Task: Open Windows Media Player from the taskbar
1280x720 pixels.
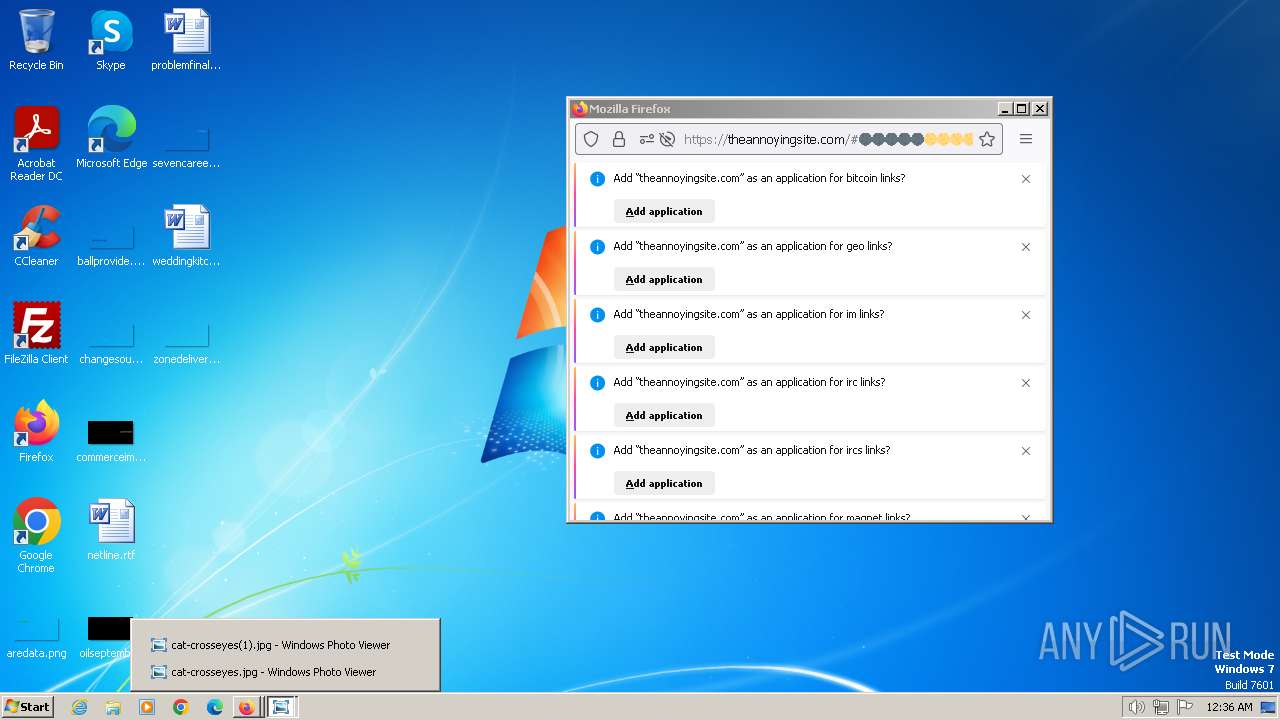Action: (147, 707)
